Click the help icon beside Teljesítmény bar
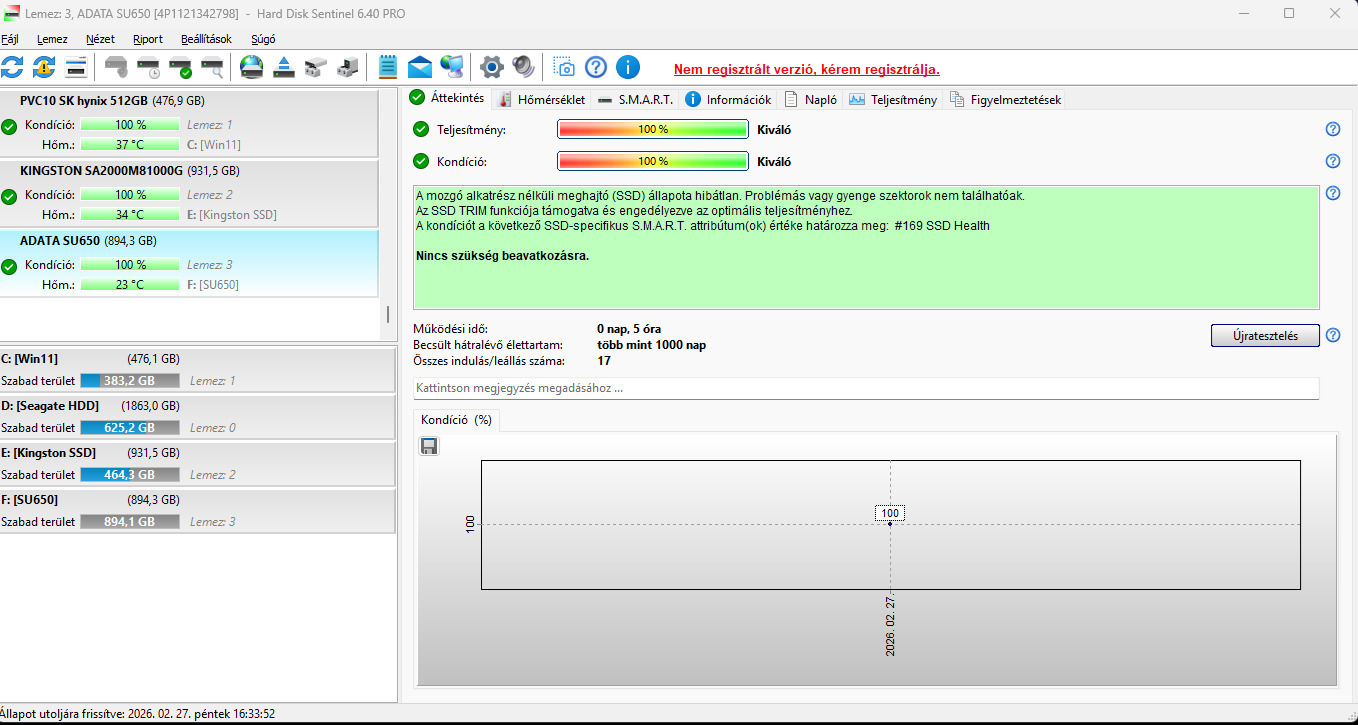The width and height of the screenshot is (1358, 725). pos(1333,129)
